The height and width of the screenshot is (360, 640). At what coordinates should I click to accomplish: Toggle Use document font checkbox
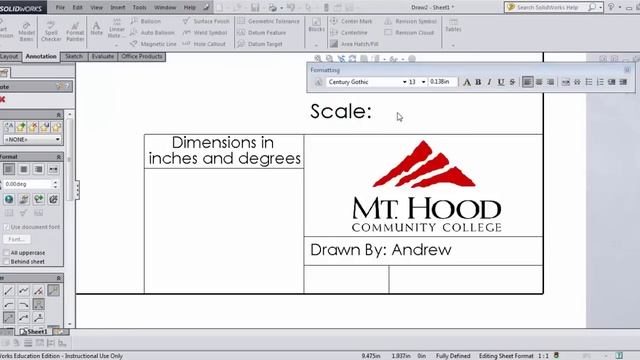click(x=7, y=227)
